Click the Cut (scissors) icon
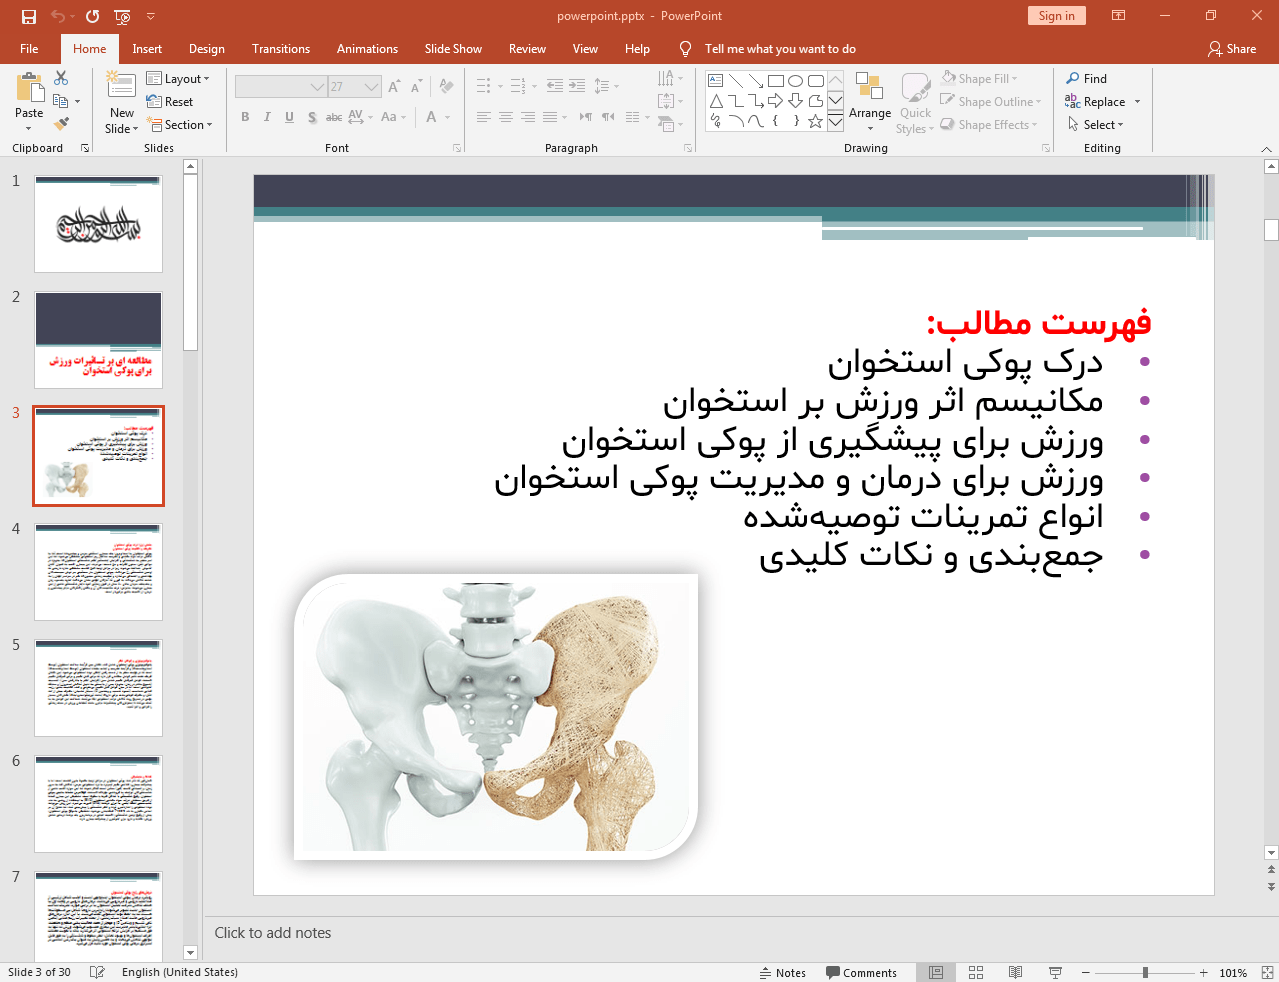The height and width of the screenshot is (982, 1279). tap(60, 77)
